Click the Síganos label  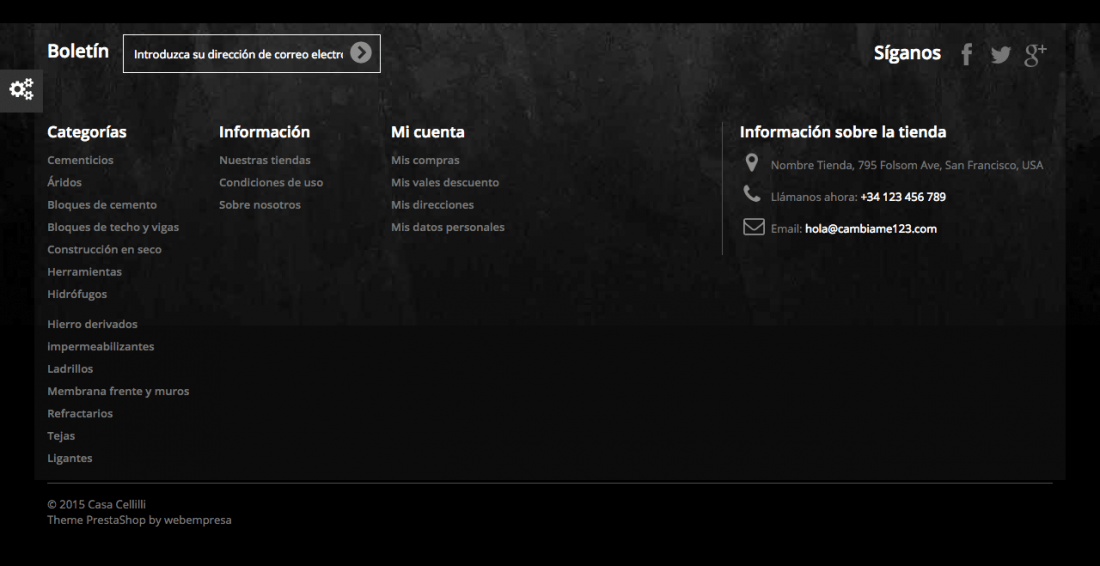click(x=907, y=53)
